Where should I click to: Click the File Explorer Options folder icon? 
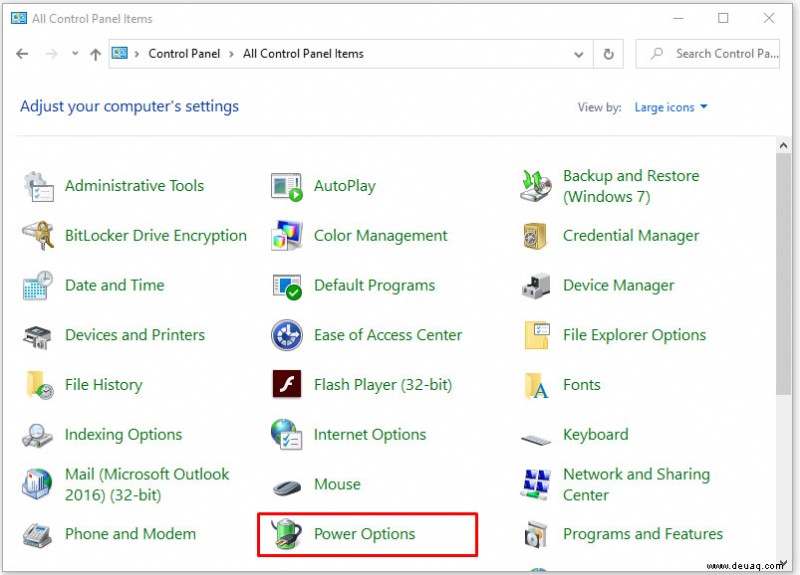(537, 335)
